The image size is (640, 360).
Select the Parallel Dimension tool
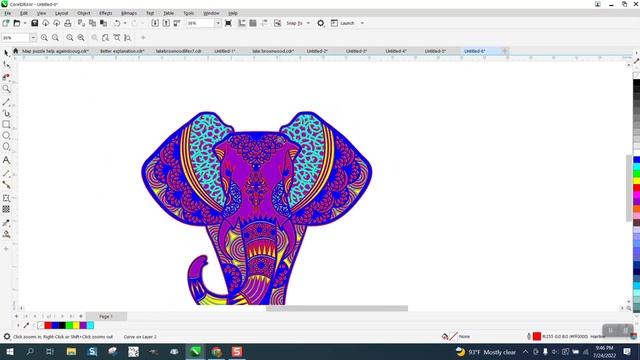point(6,173)
